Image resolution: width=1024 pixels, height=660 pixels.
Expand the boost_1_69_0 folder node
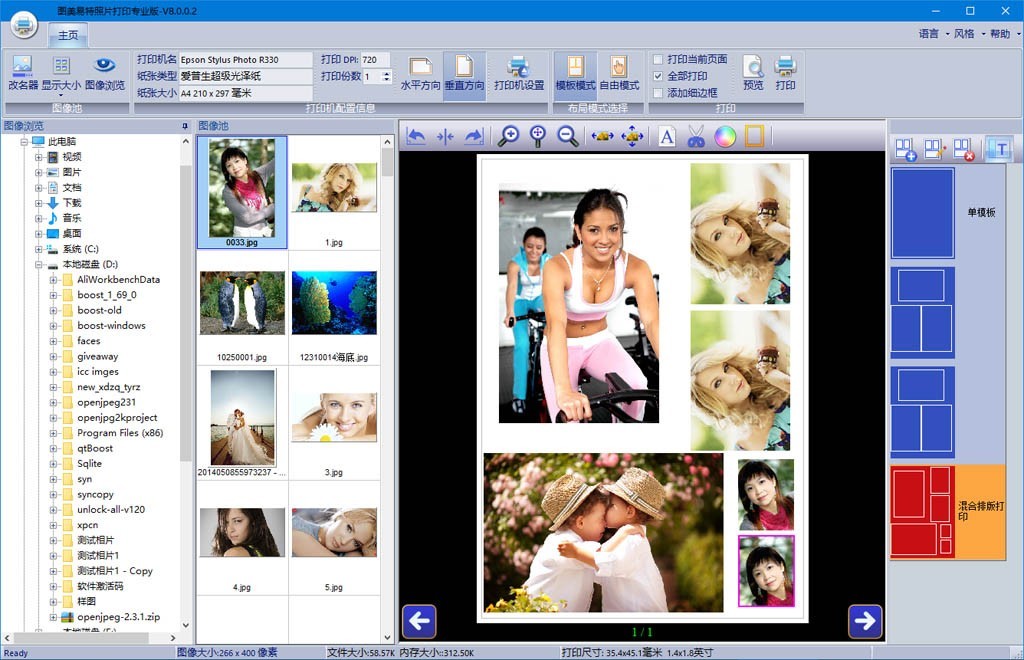click(54, 295)
